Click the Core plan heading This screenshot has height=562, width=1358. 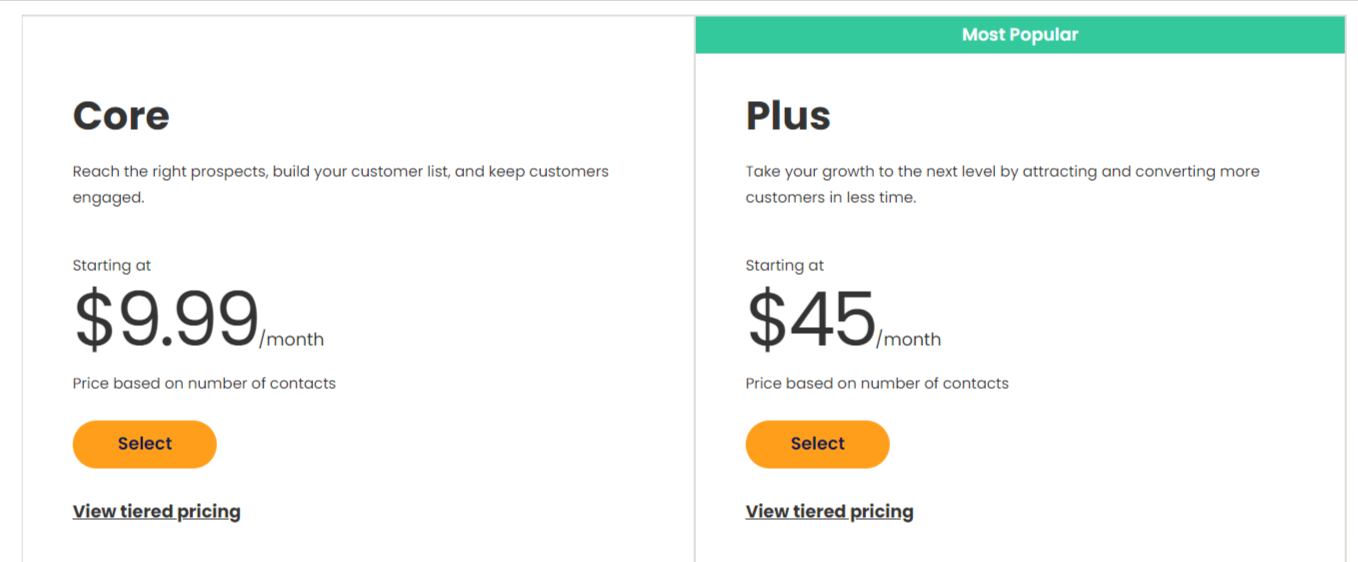tap(121, 116)
